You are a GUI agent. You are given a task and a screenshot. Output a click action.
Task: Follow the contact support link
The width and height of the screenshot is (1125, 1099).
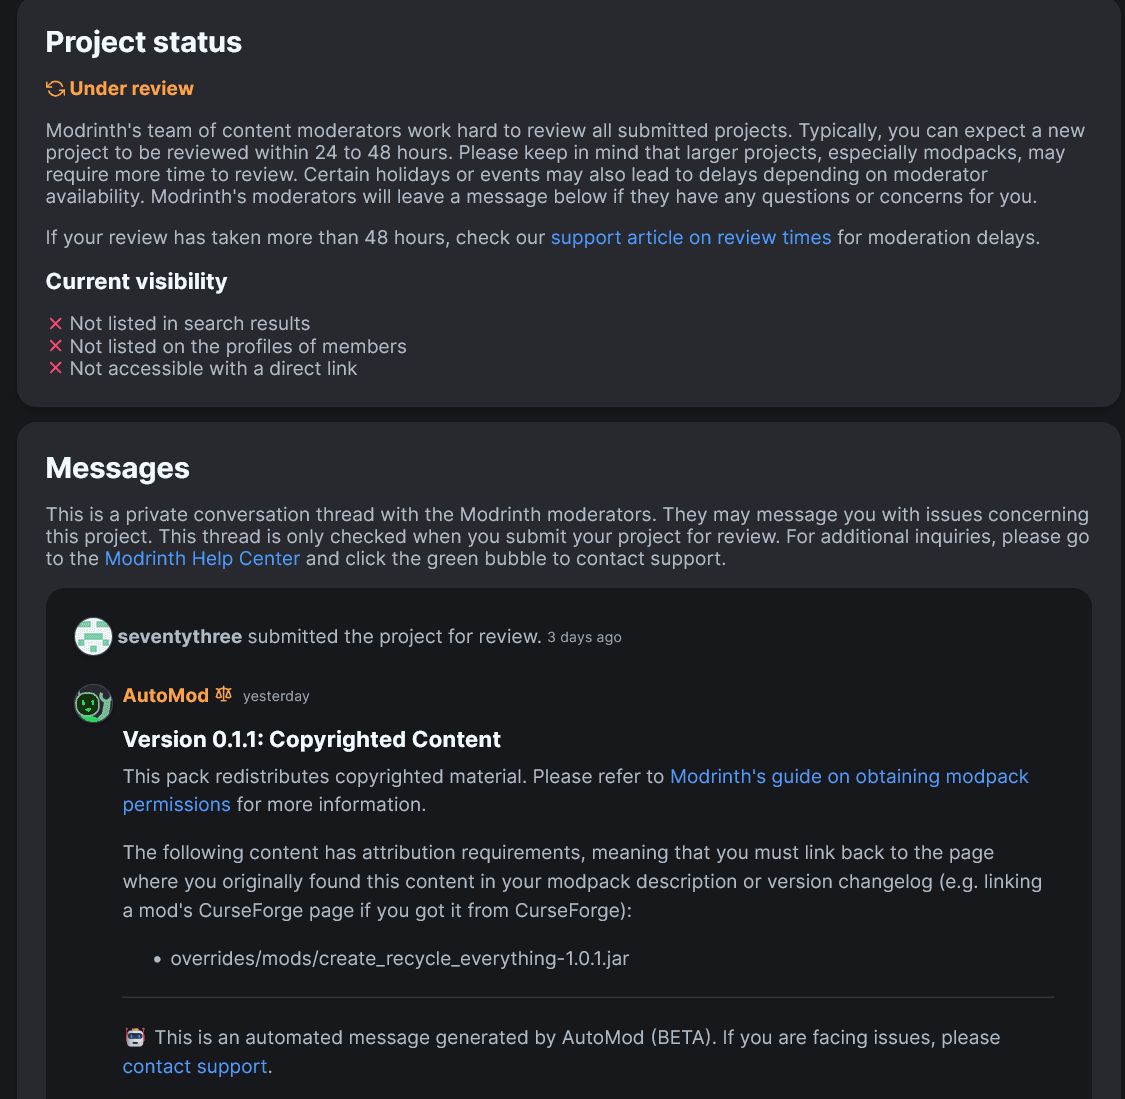[195, 1067]
